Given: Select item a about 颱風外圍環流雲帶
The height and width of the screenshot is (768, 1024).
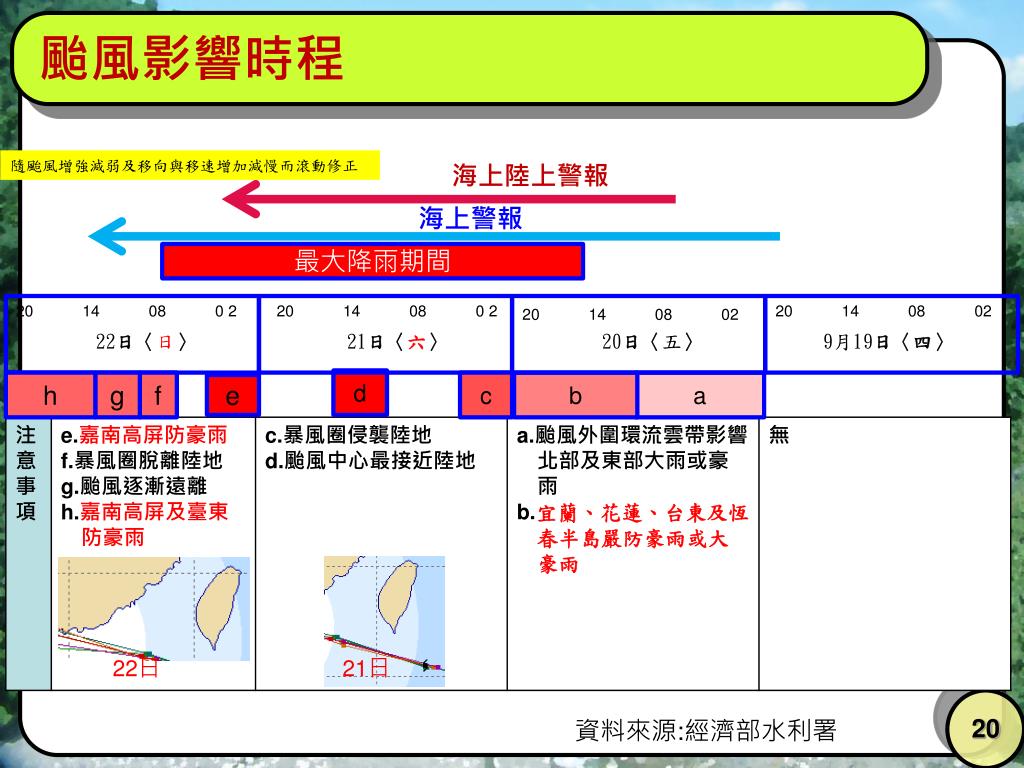Looking at the screenshot, I should 632,460.
